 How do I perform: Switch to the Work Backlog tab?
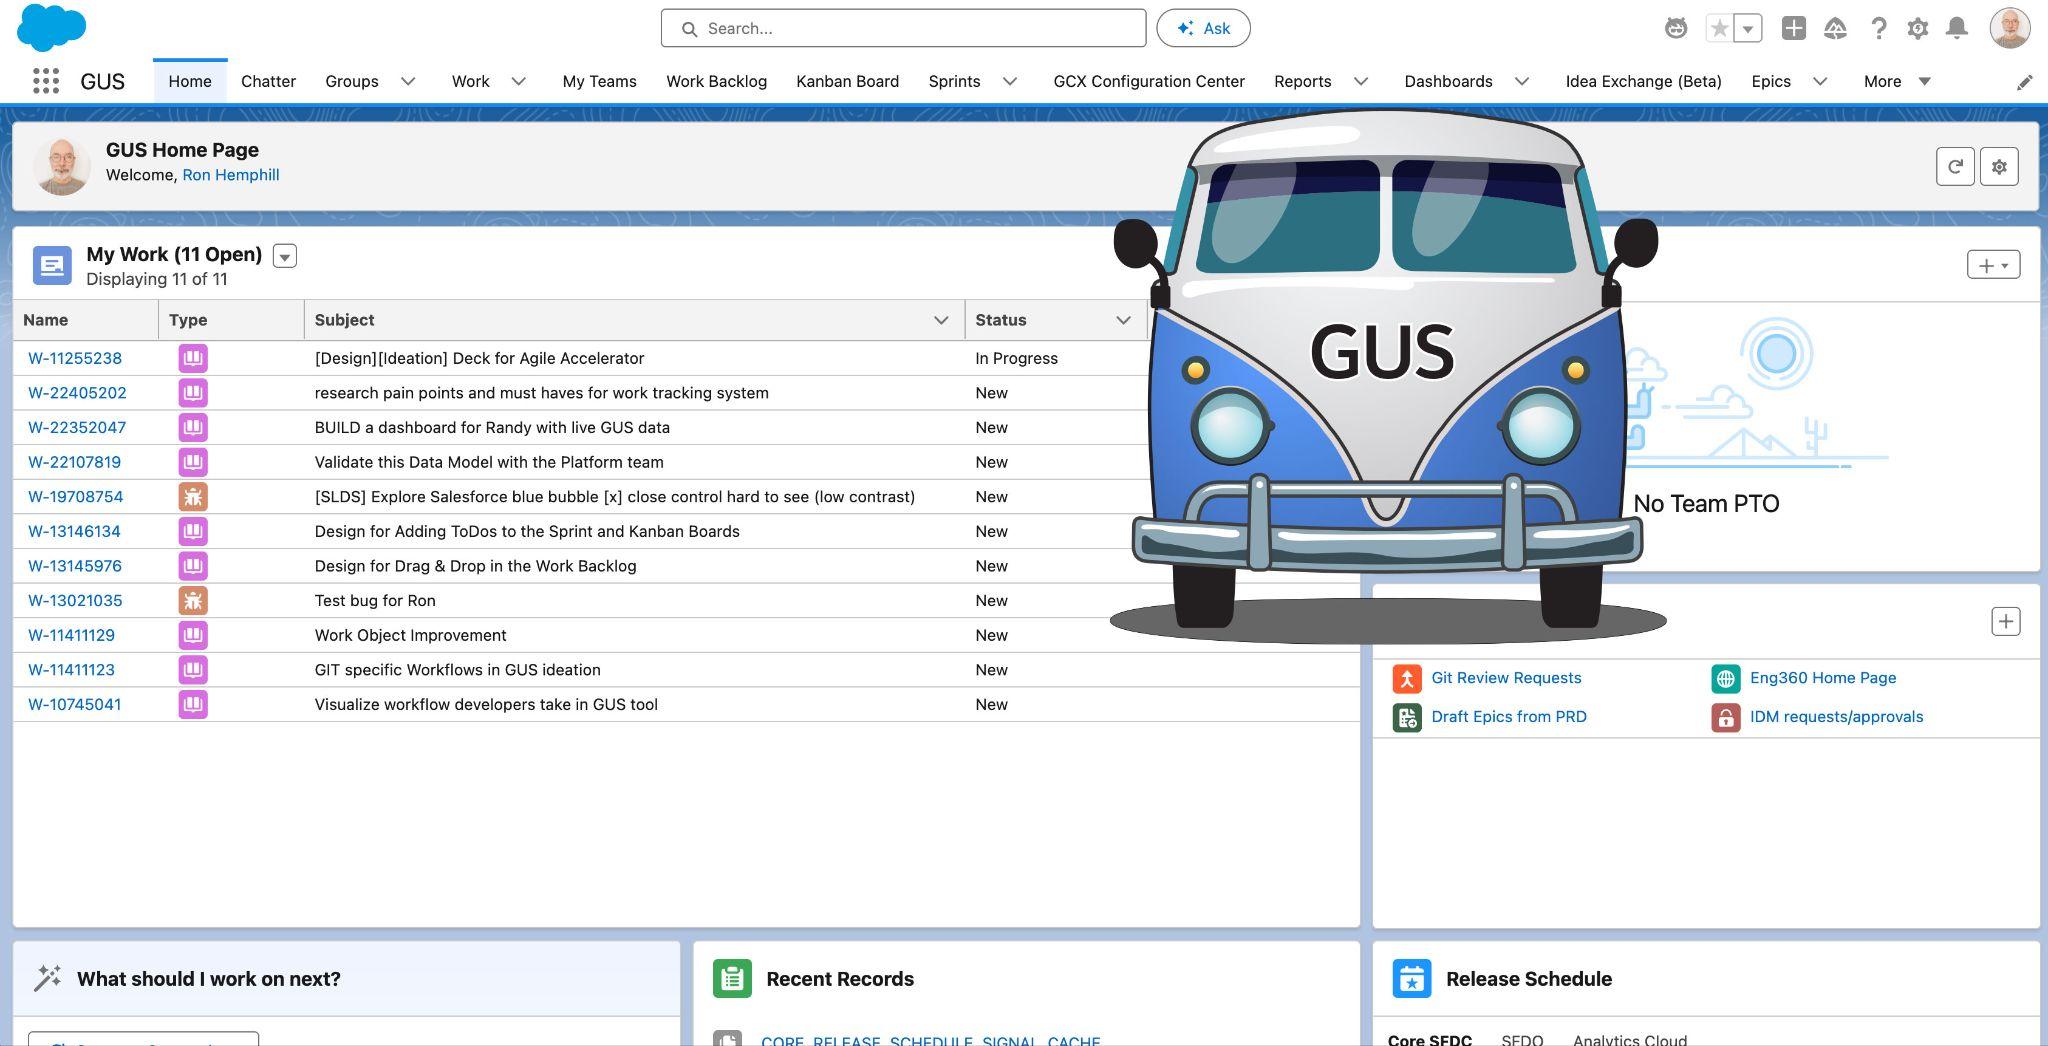point(716,82)
